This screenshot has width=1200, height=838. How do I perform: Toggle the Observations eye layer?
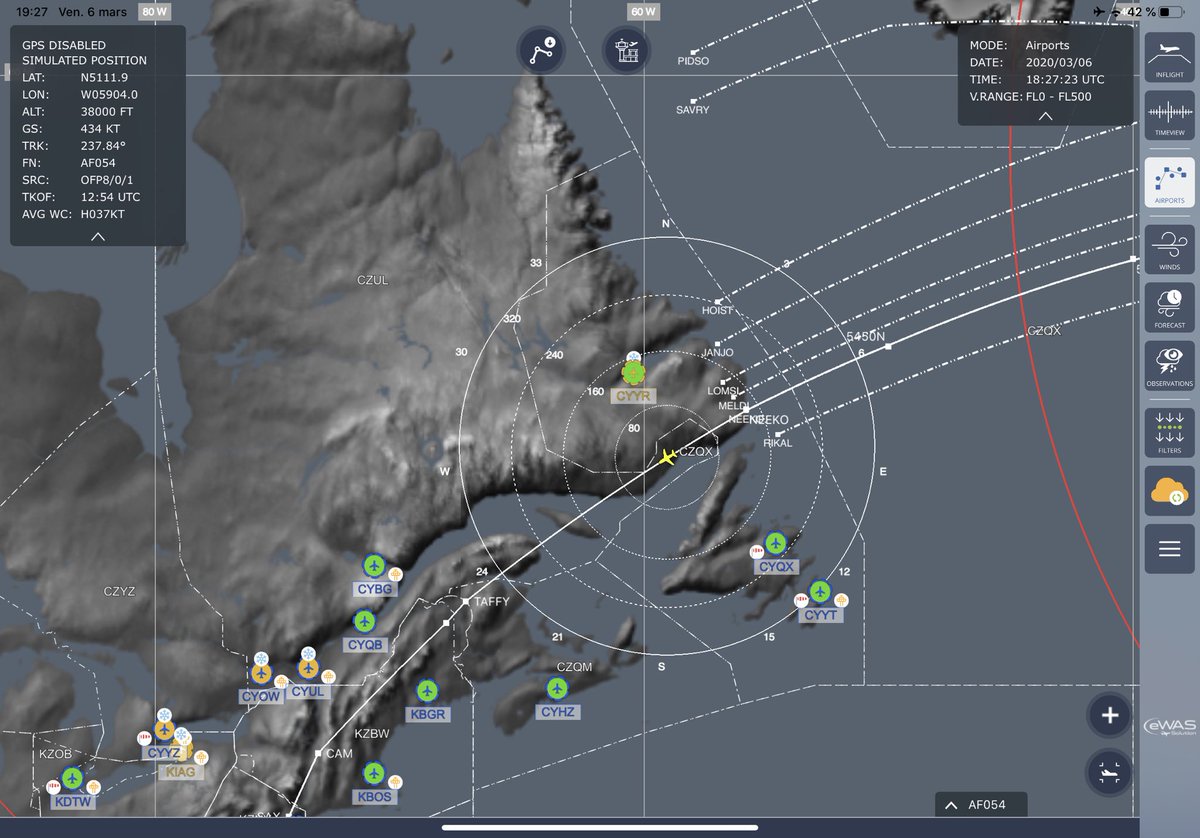pyautogui.click(x=1169, y=366)
